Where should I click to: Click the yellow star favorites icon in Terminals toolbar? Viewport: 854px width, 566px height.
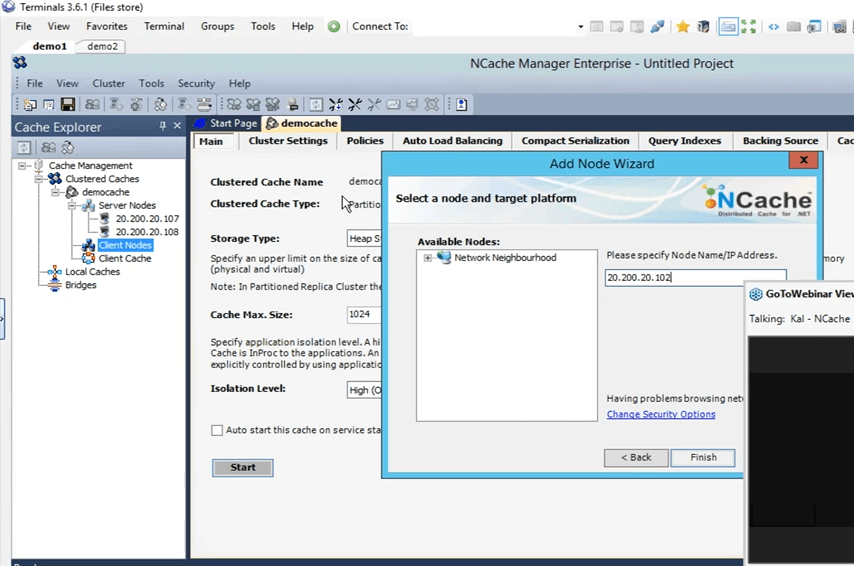682,26
